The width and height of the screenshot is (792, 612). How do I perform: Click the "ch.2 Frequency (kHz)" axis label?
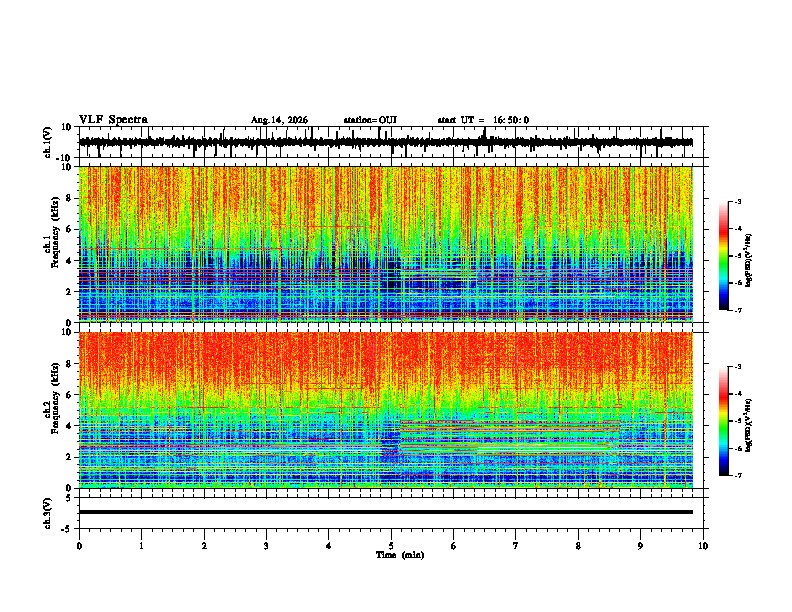click(x=52, y=398)
